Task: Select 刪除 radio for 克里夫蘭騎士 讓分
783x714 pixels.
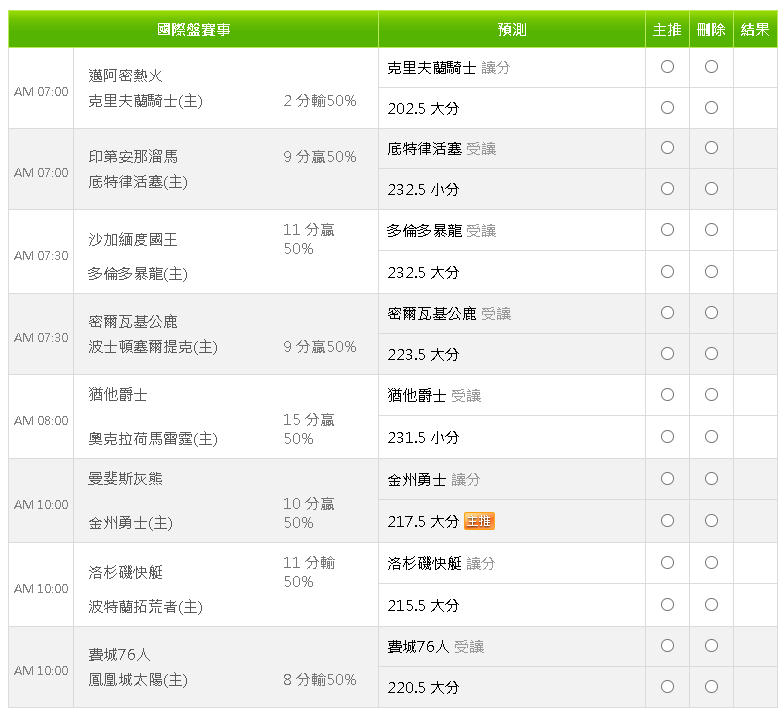Action: [x=711, y=66]
